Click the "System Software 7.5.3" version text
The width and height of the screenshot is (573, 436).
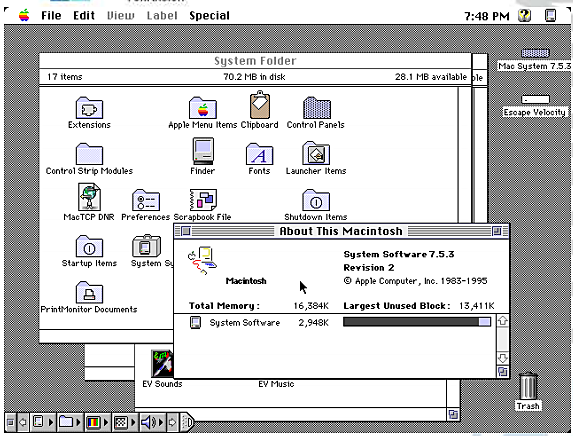pyautogui.click(x=399, y=254)
